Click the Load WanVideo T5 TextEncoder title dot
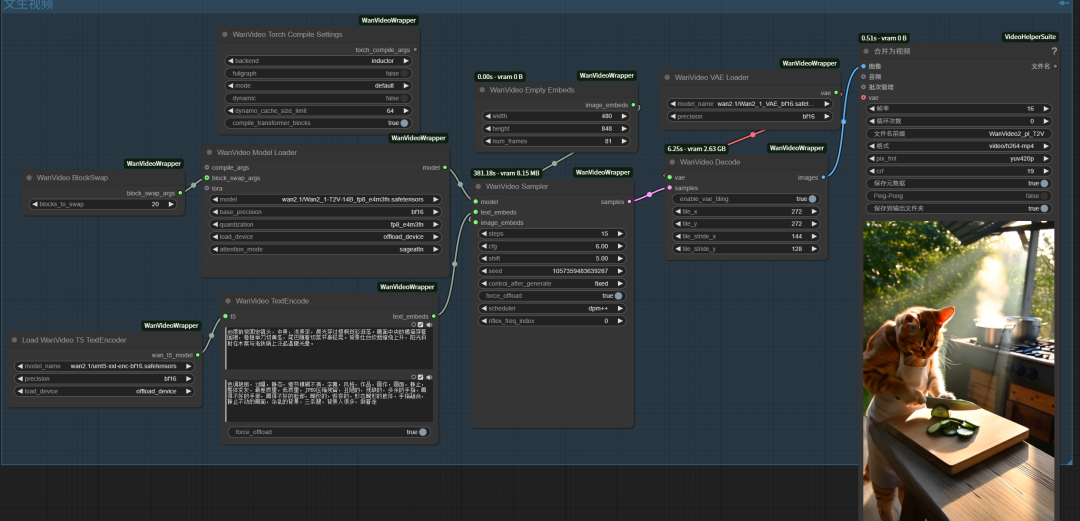Screen dimensions: 1080x521 pyautogui.click(x=14, y=340)
